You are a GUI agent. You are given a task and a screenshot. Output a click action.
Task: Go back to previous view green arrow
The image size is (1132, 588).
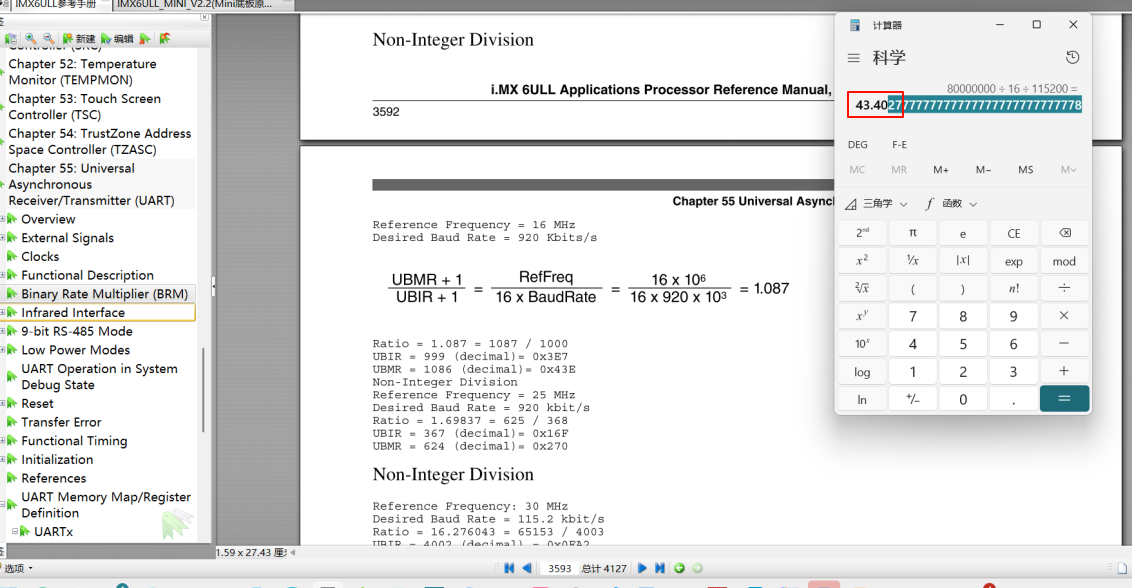(x=679, y=568)
